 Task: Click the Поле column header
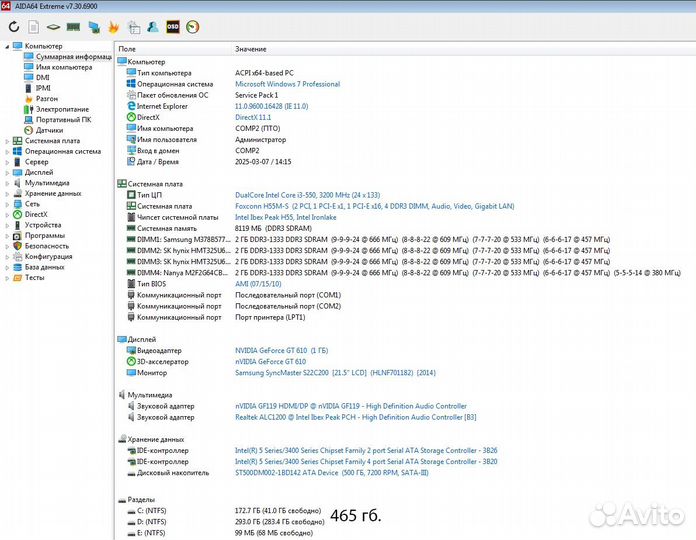coord(128,49)
